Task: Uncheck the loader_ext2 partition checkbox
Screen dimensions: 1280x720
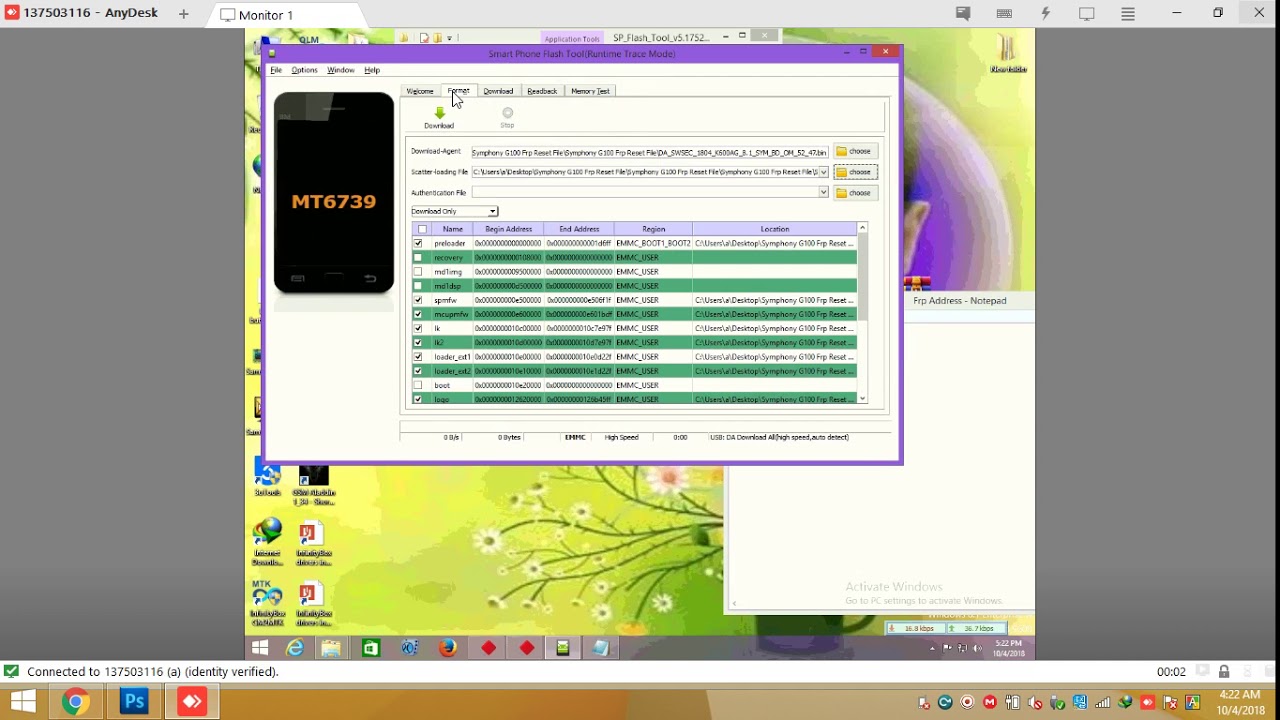Action: coord(418,371)
